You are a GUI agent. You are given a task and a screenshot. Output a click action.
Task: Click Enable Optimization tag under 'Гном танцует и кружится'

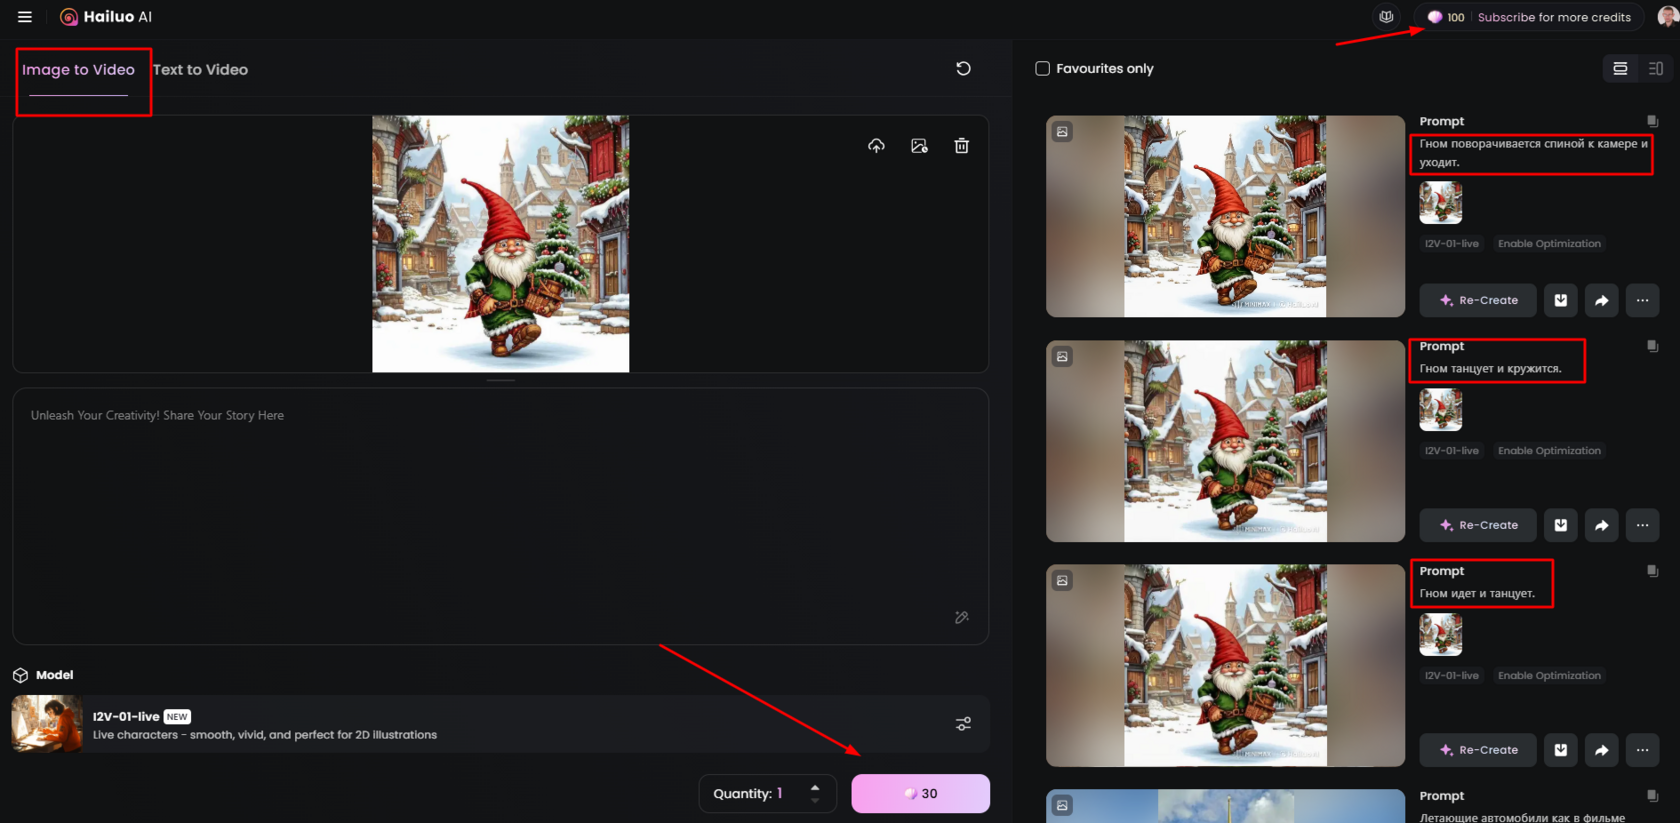pyautogui.click(x=1549, y=451)
